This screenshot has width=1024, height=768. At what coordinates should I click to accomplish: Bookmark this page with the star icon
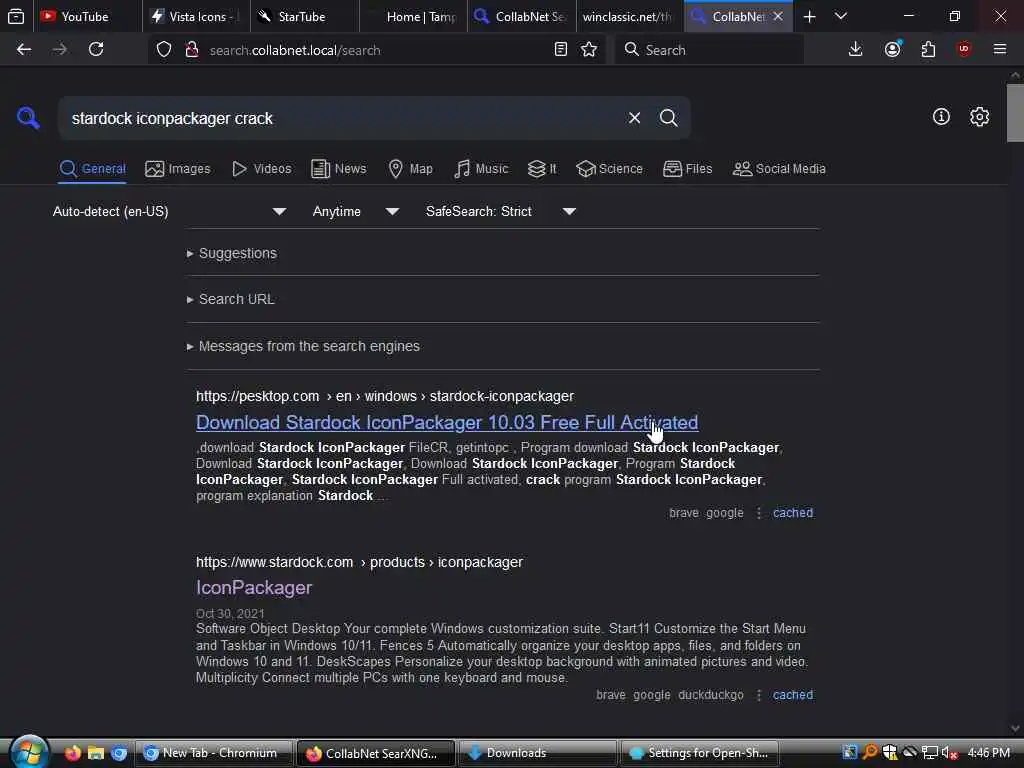click(589, 49)
